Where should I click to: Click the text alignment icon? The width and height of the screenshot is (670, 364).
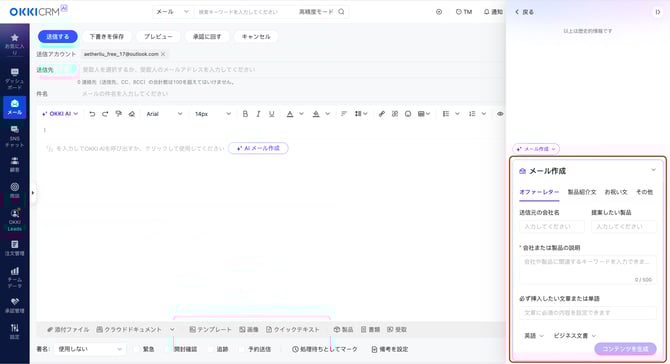344,114
